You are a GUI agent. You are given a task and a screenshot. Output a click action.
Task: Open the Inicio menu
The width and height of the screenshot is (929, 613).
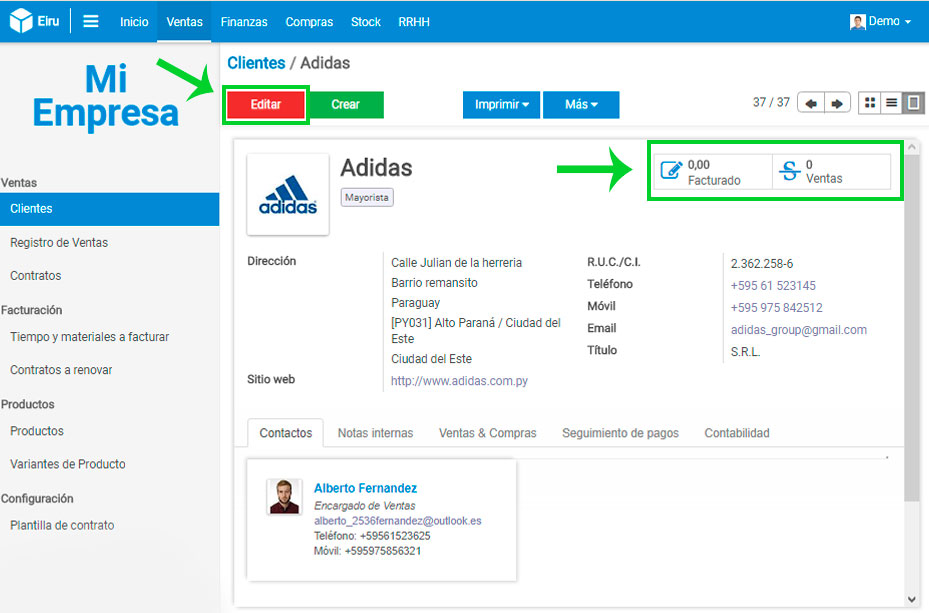point(134,22)
